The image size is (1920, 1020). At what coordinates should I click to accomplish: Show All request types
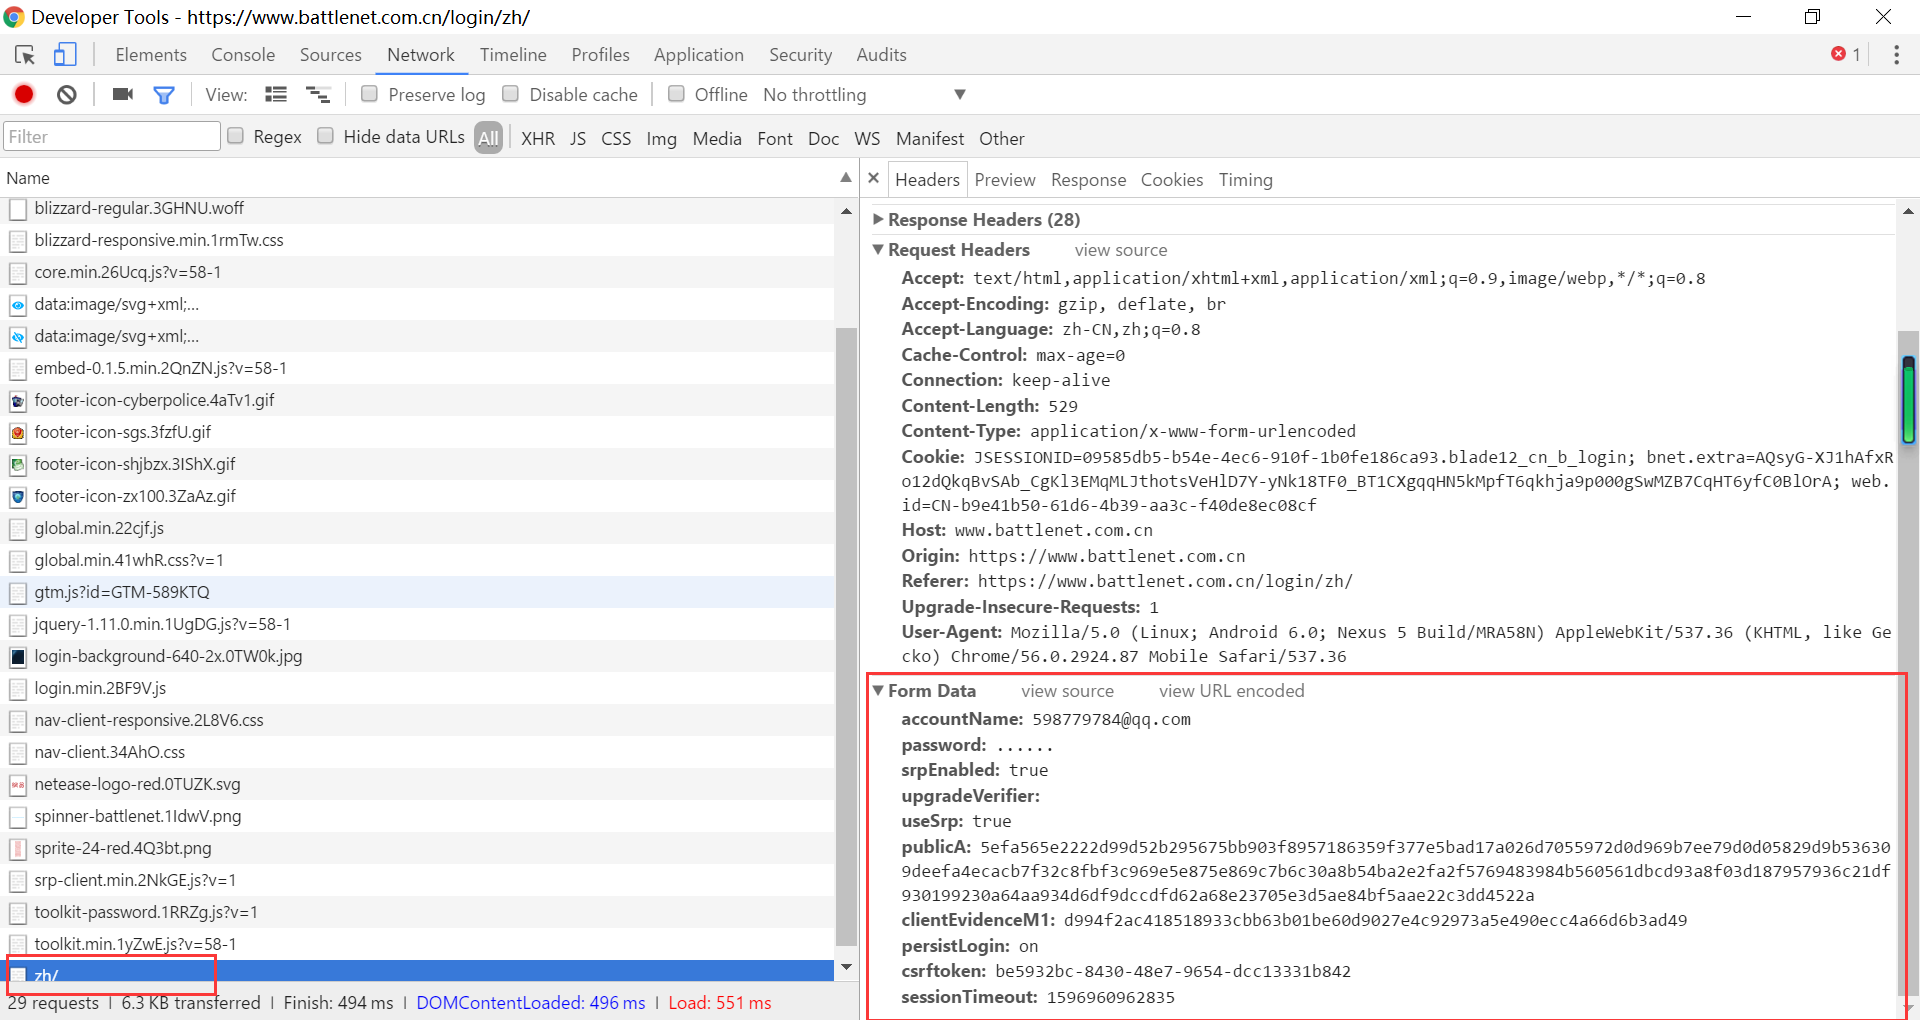(488, 138)
